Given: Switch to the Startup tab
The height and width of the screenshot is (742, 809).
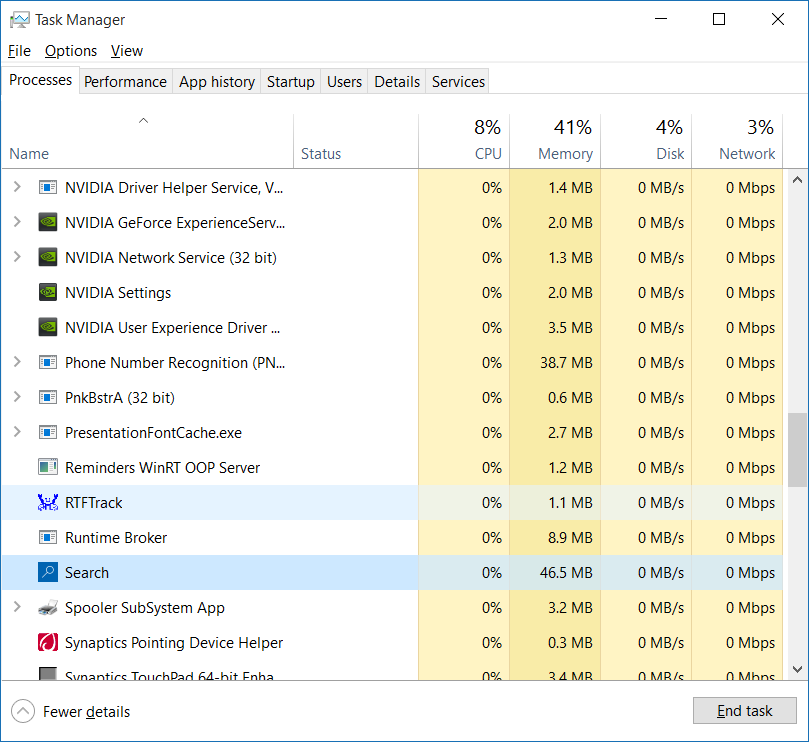Looking at the screenshot, I should pyautogui.click(x=290, y=82).
